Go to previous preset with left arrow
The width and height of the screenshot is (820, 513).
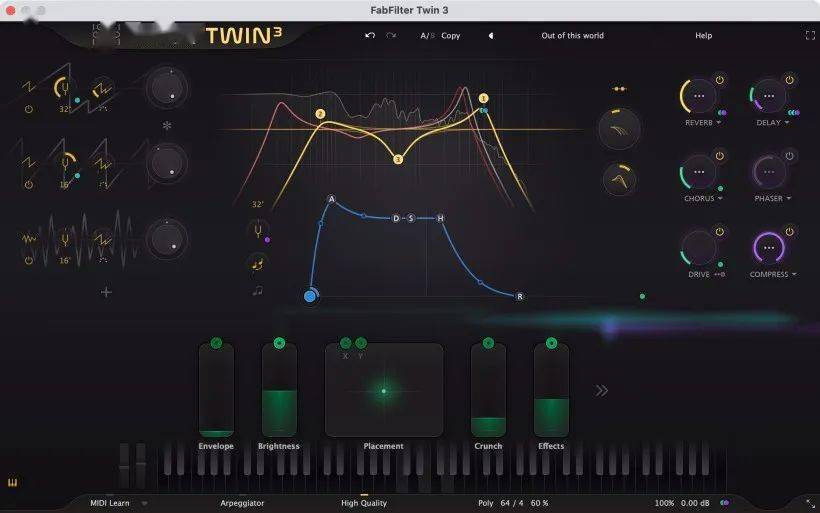click(x=491, y=36)
